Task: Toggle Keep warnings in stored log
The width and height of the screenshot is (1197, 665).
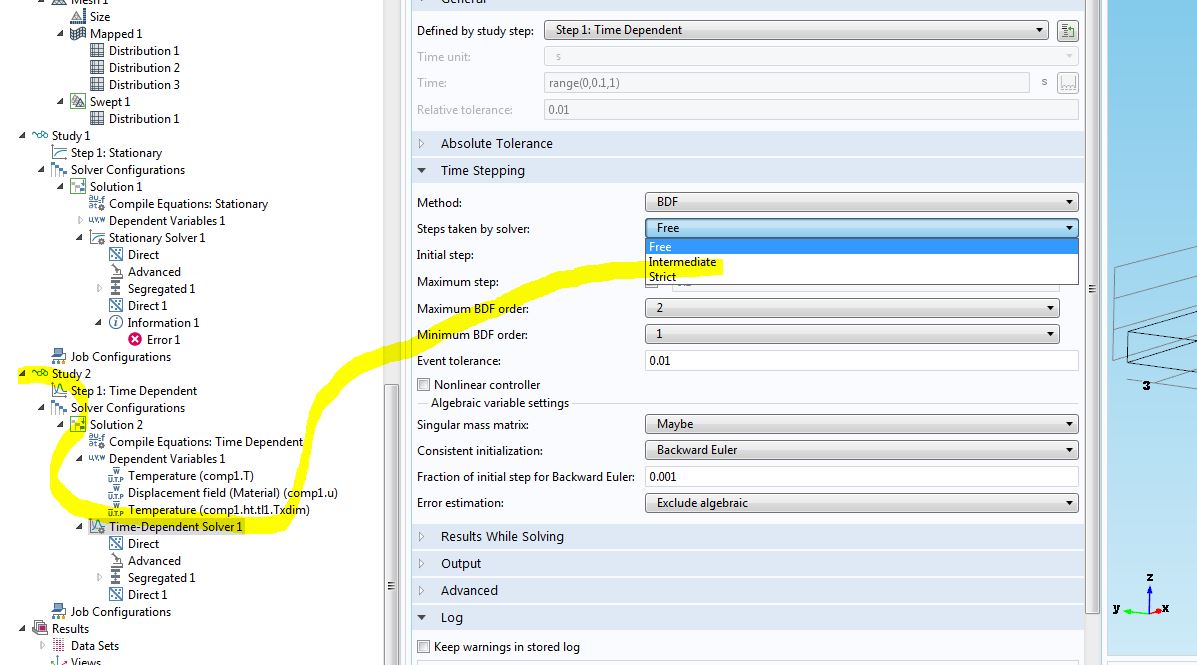Action: 424,647
